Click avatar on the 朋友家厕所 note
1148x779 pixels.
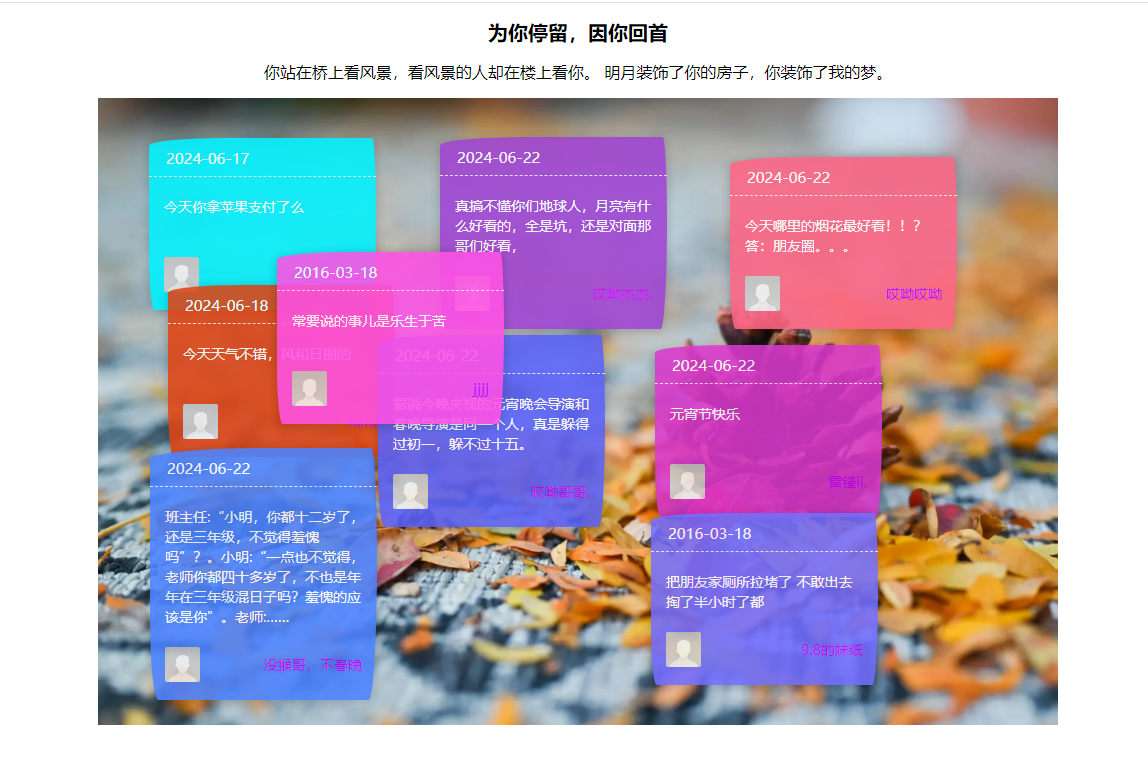pos(683,649)
